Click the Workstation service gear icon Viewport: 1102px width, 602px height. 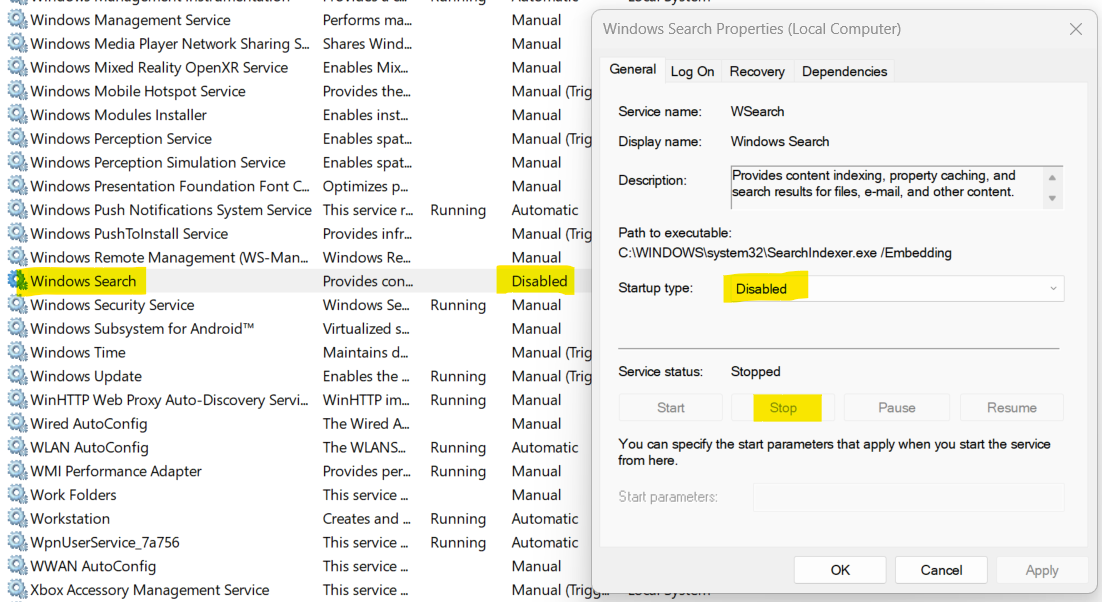tap(18, 518)
